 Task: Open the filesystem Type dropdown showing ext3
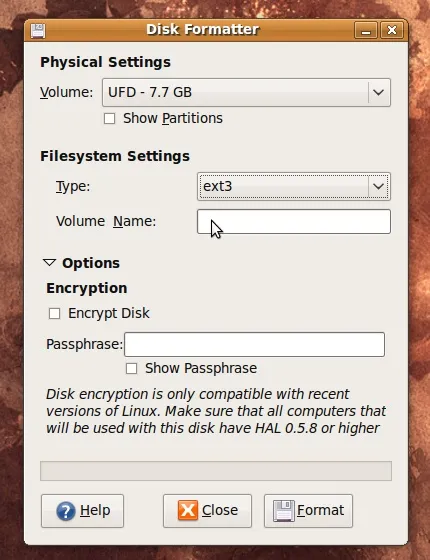point(294,186)
